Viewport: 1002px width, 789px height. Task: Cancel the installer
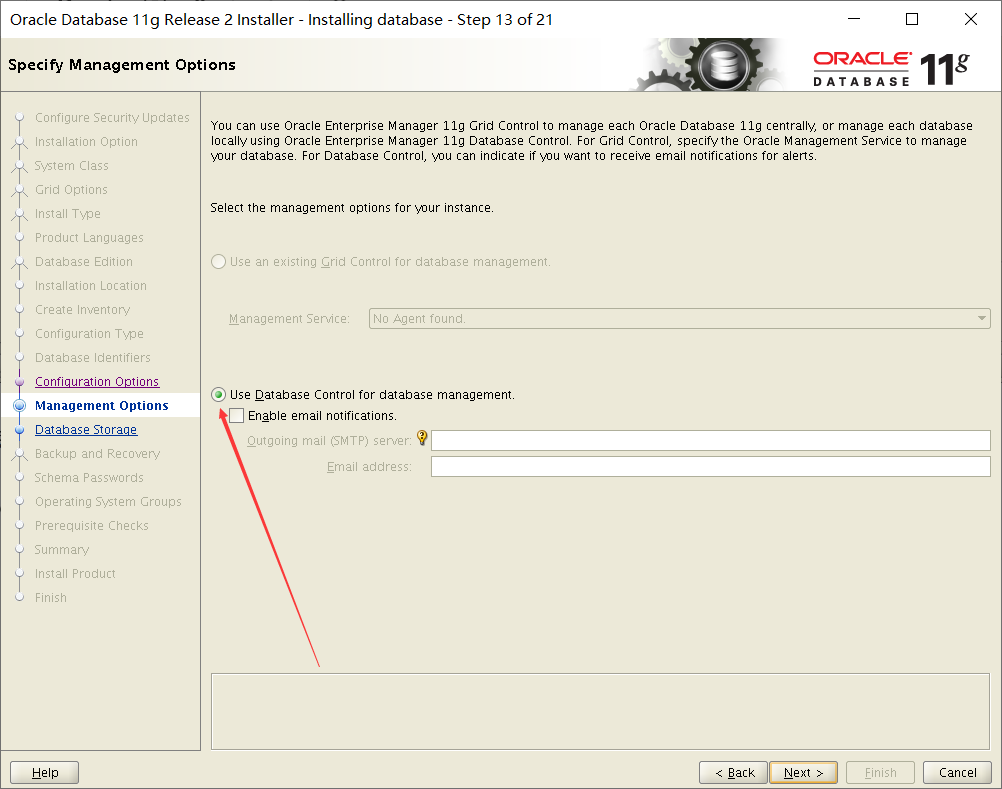[x=957, y=772]
